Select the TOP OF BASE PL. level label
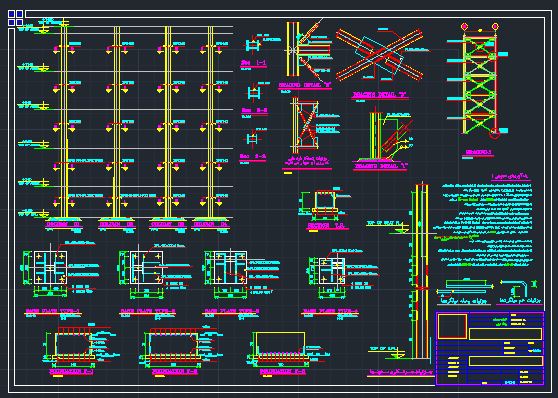 (x=385, y=224)
